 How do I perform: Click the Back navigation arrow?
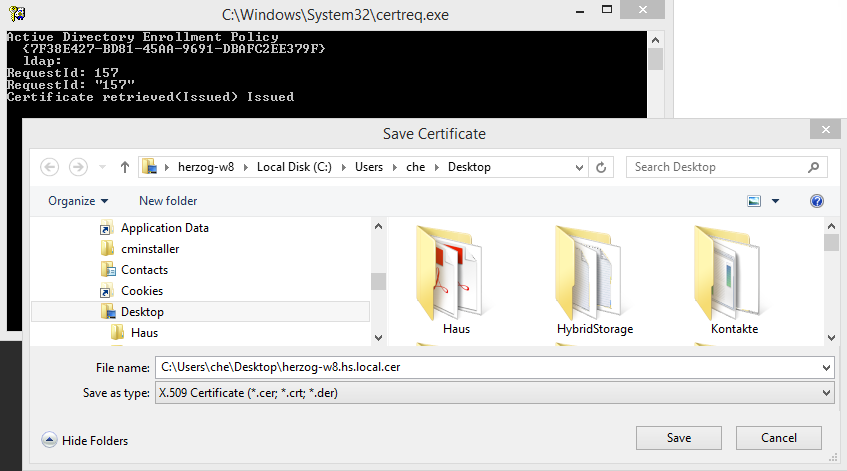50,167
